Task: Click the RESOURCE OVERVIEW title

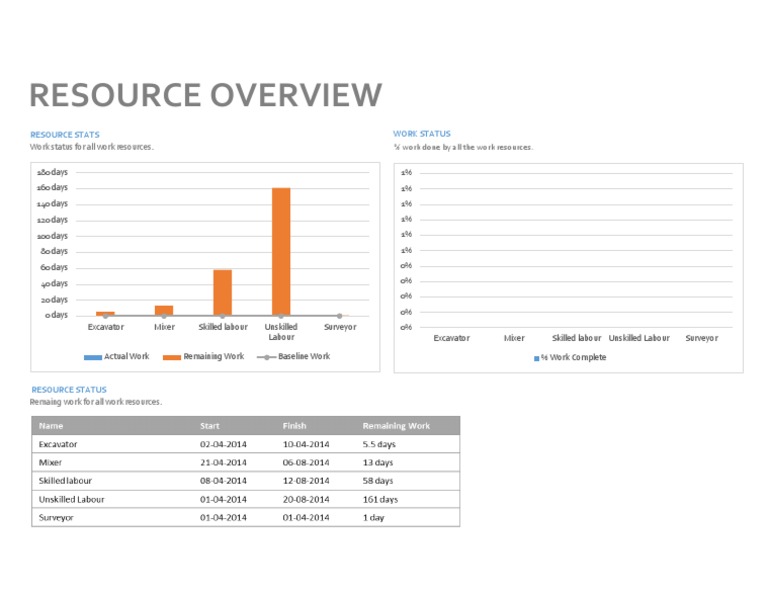Action: click(206, 95)
